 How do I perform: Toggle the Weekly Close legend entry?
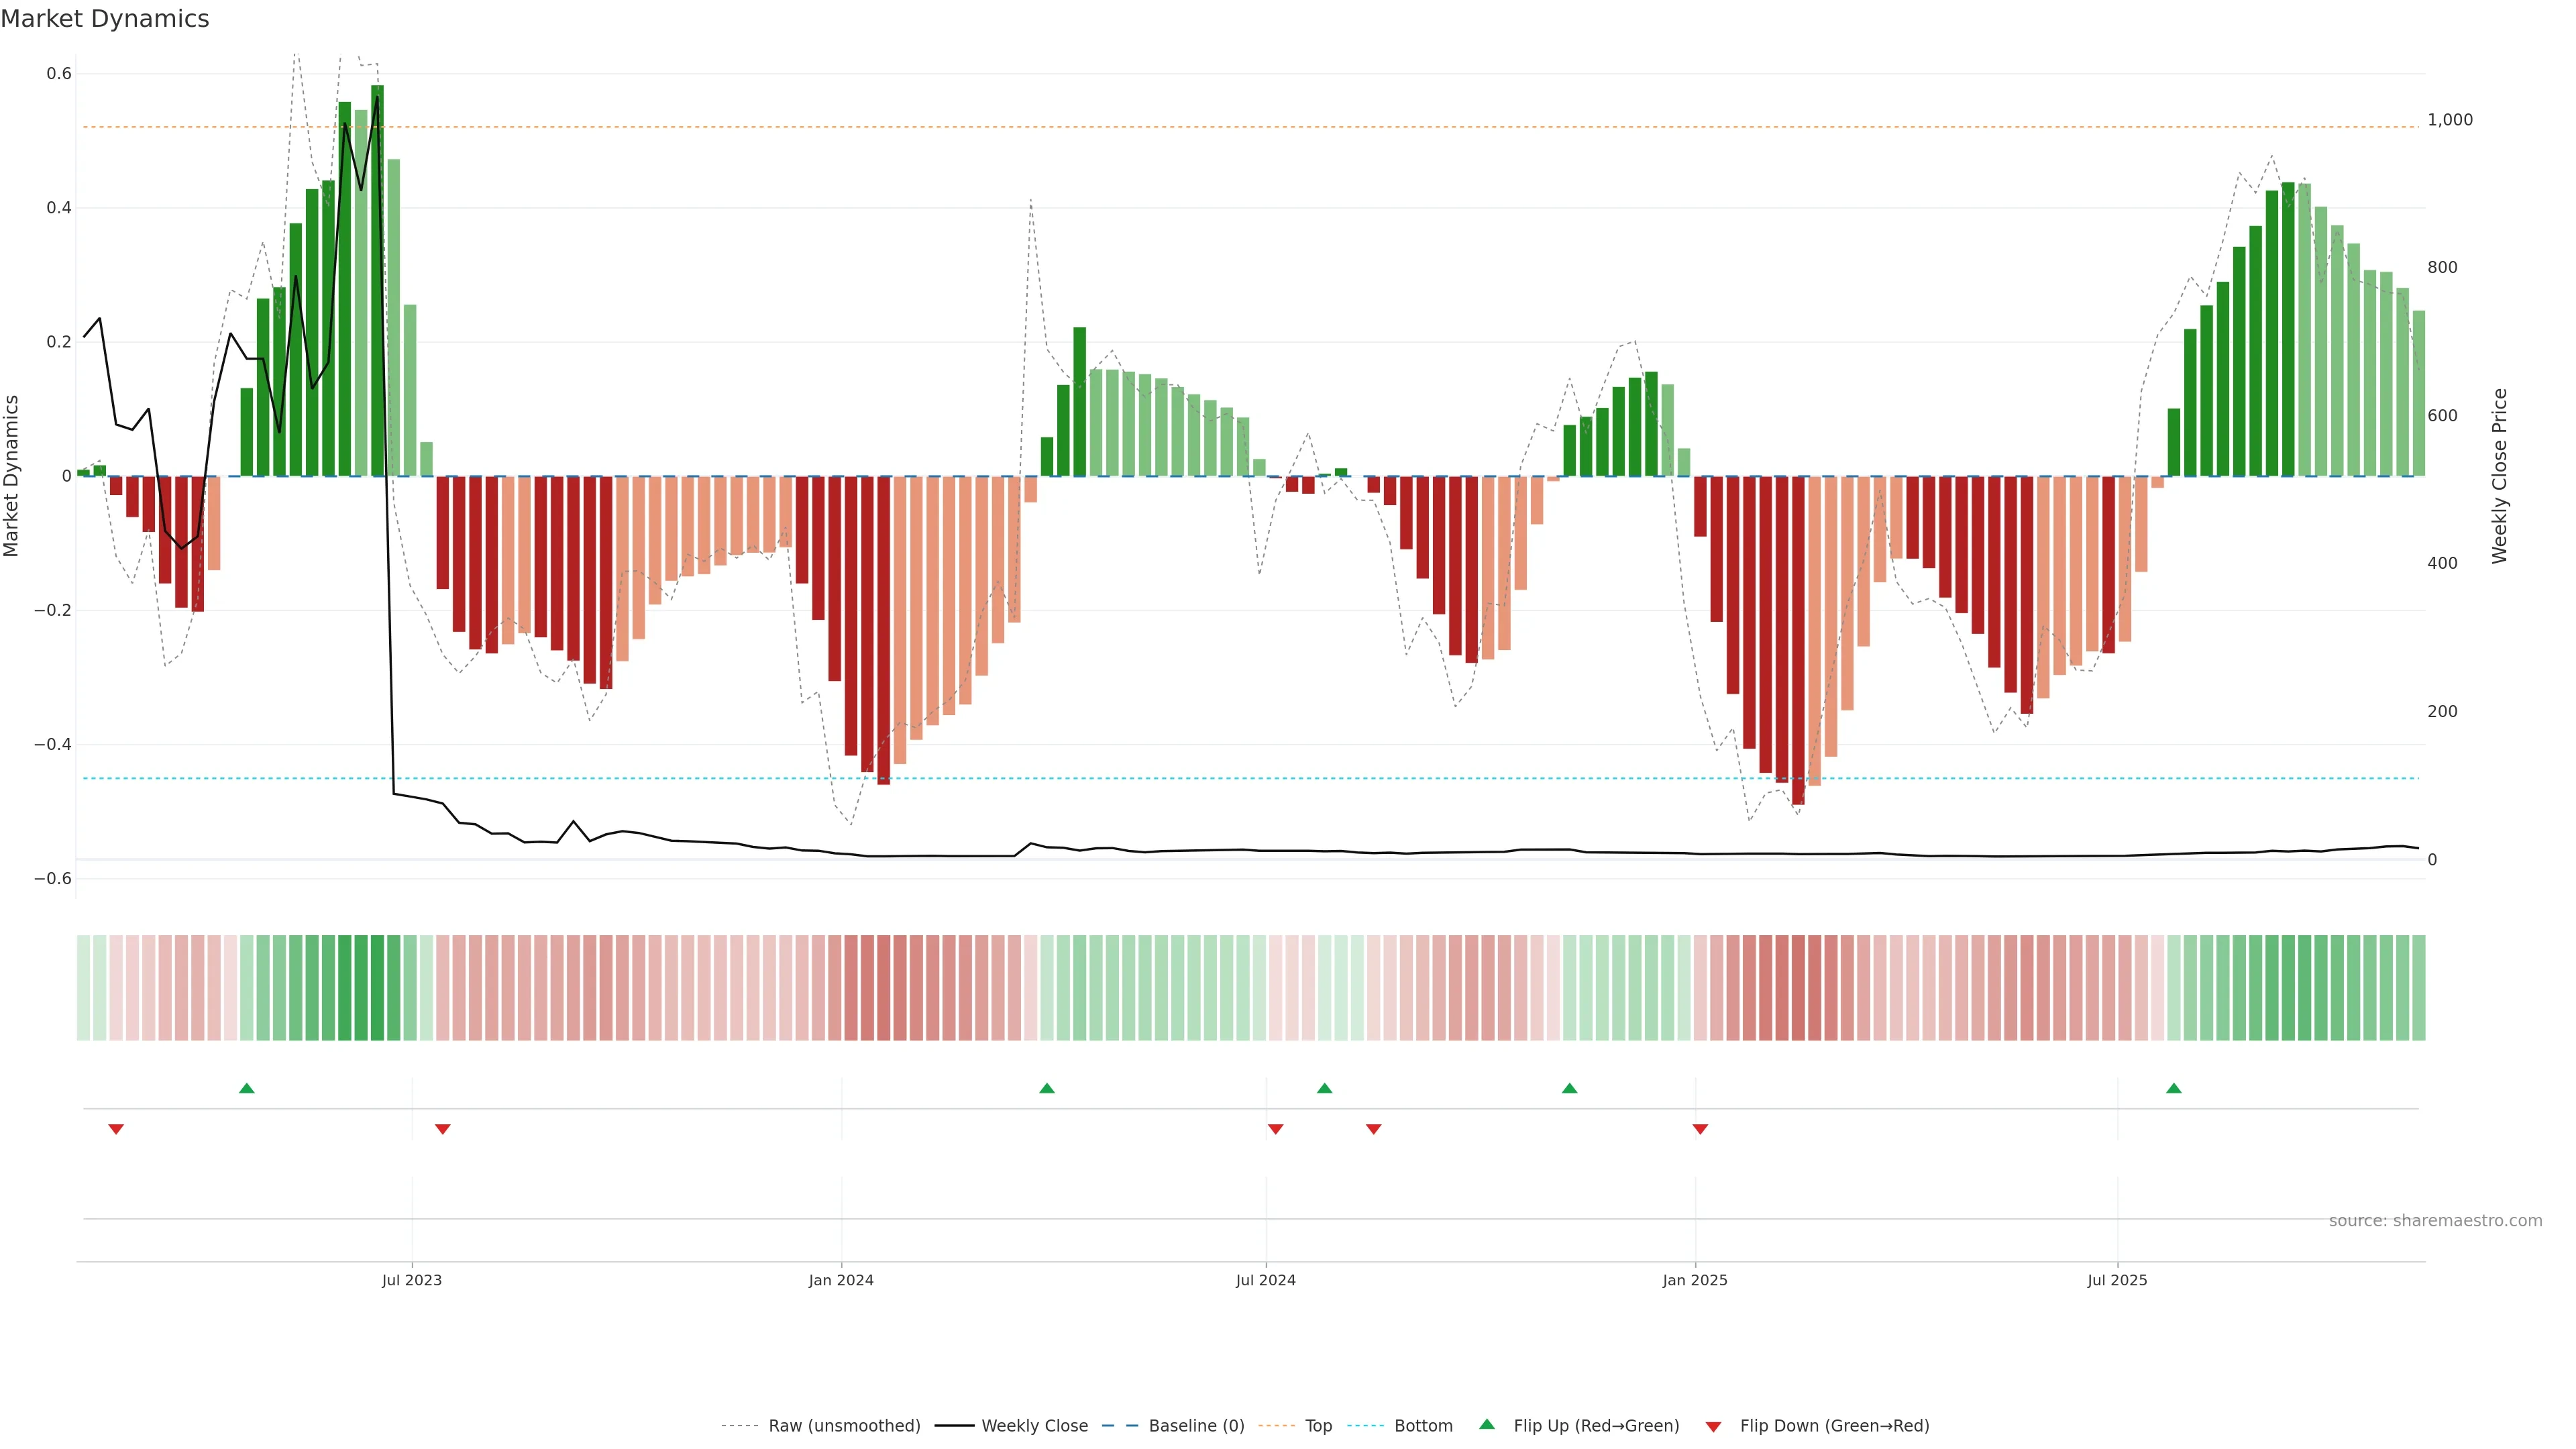[1034, 1426]
